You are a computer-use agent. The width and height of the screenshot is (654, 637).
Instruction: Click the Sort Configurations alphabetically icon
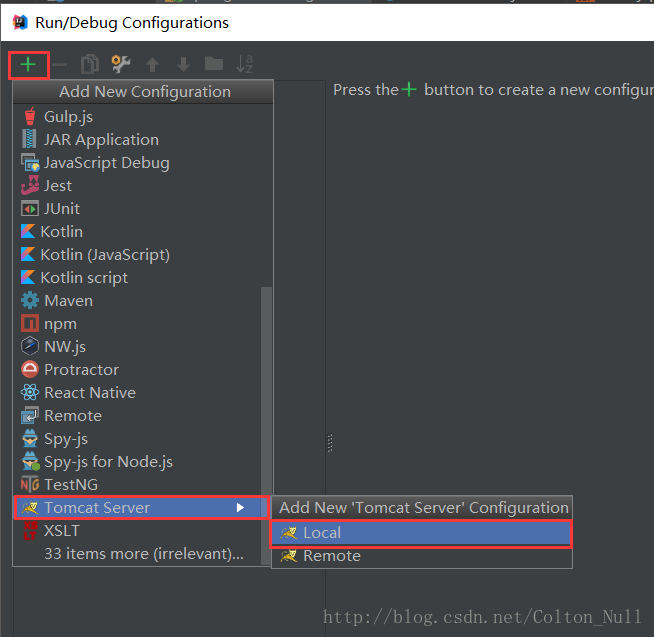(244, 64)
